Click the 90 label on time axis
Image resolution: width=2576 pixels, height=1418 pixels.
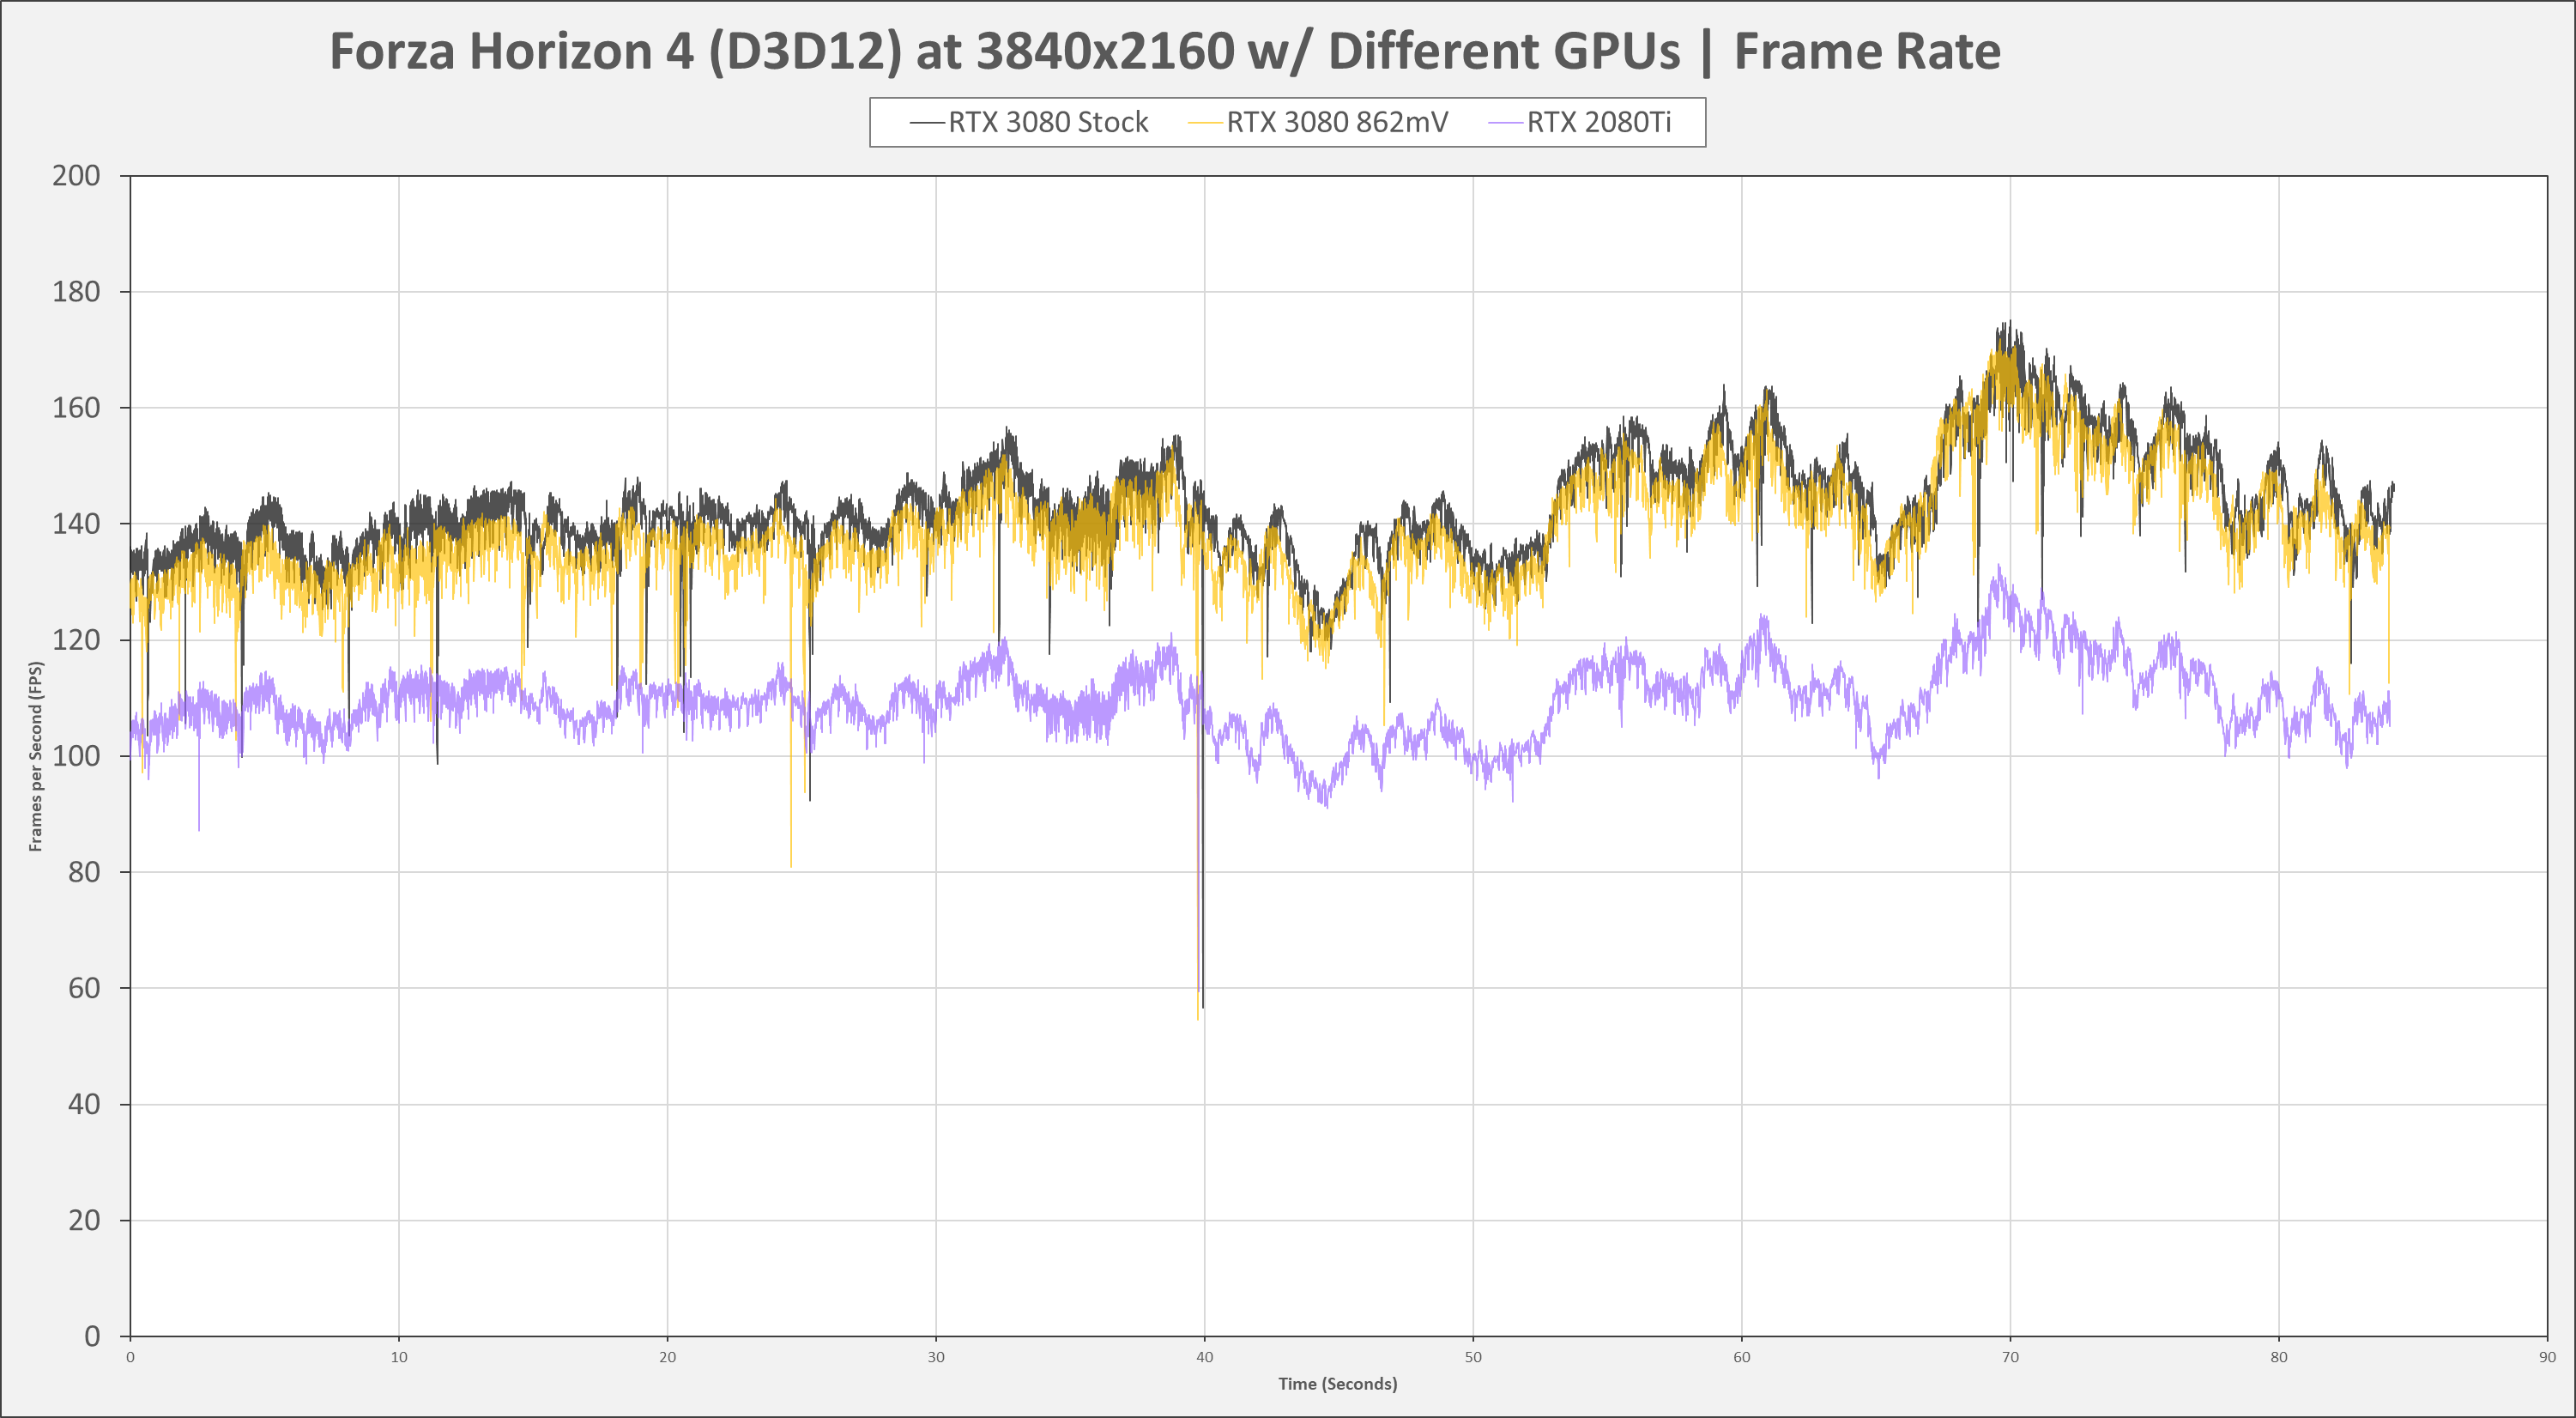(2546, 1357)
